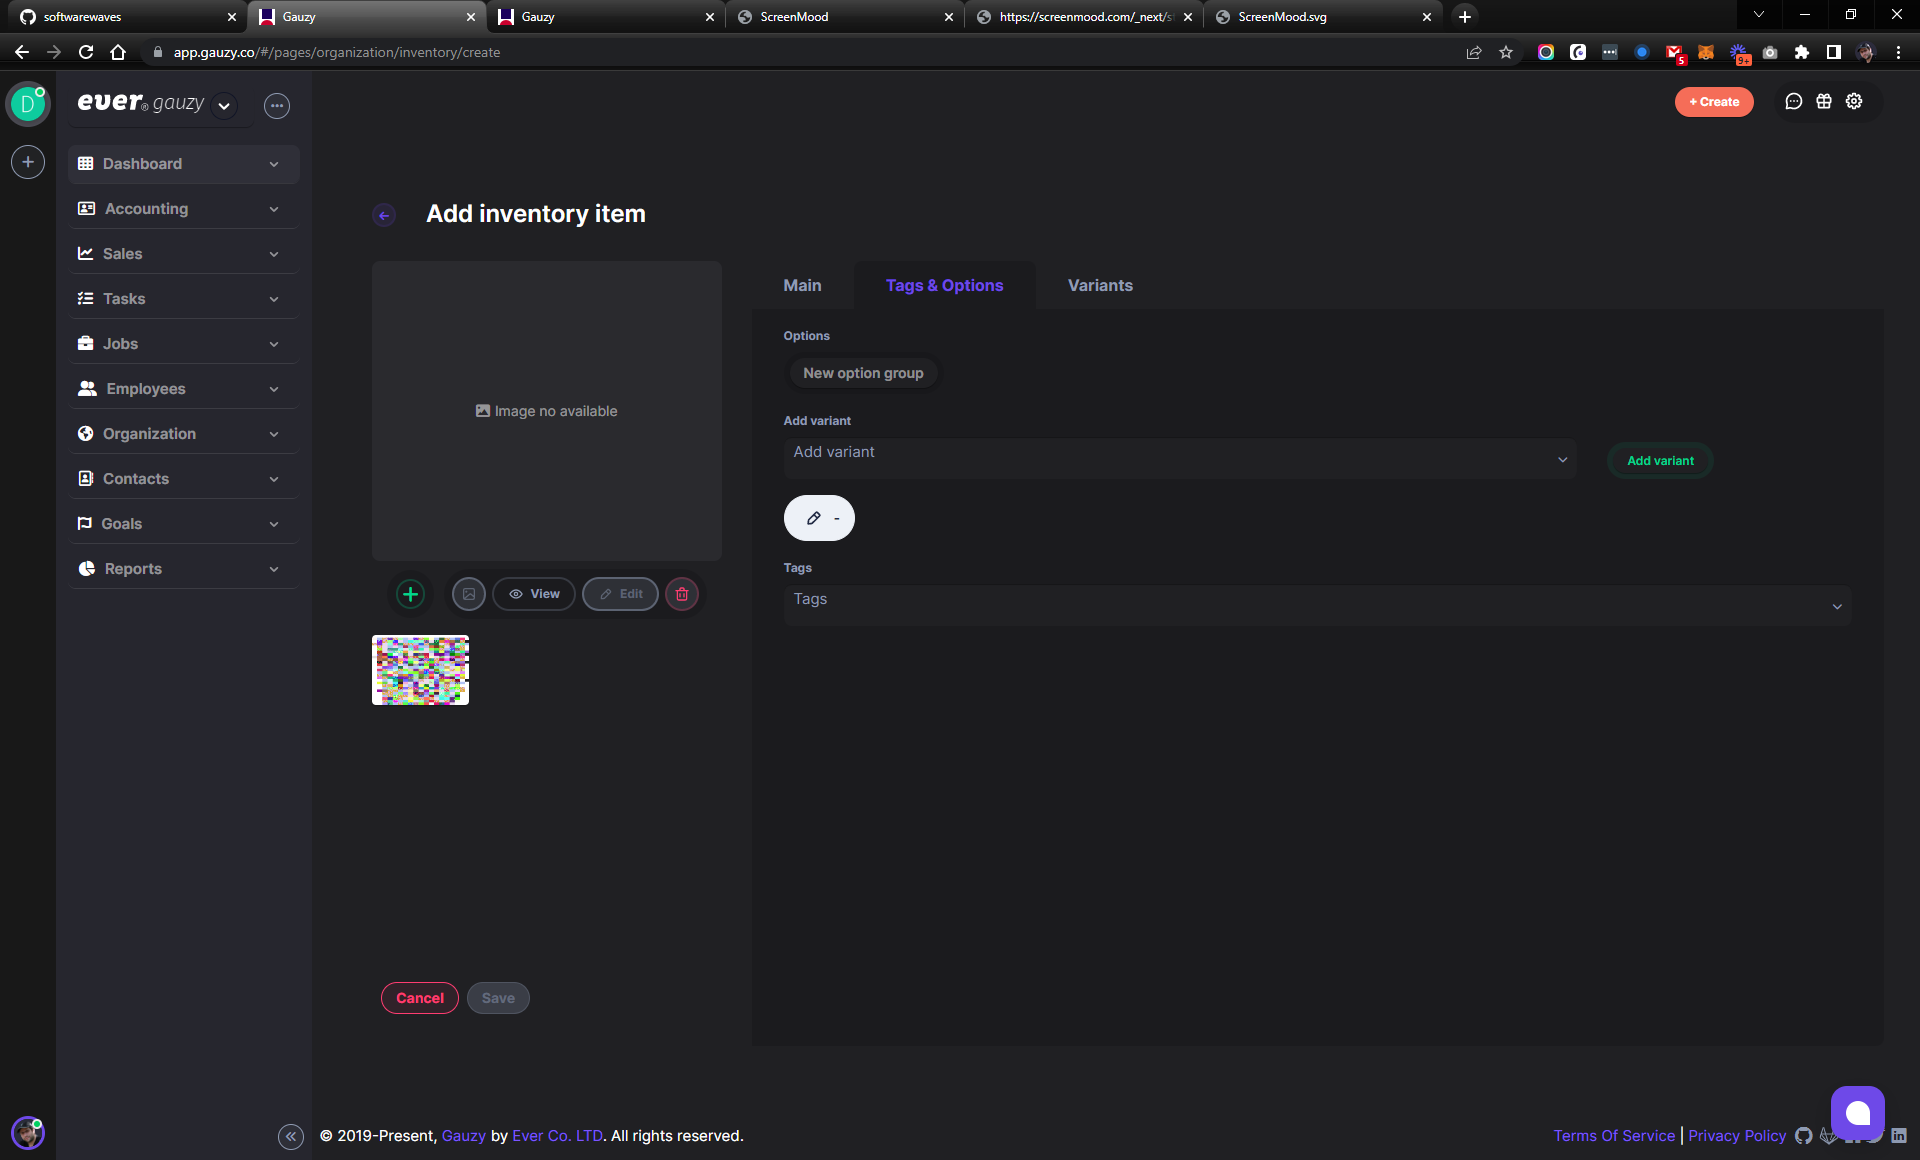
Task: Click the green Add variant button
Action: [x=1659, y=460]
